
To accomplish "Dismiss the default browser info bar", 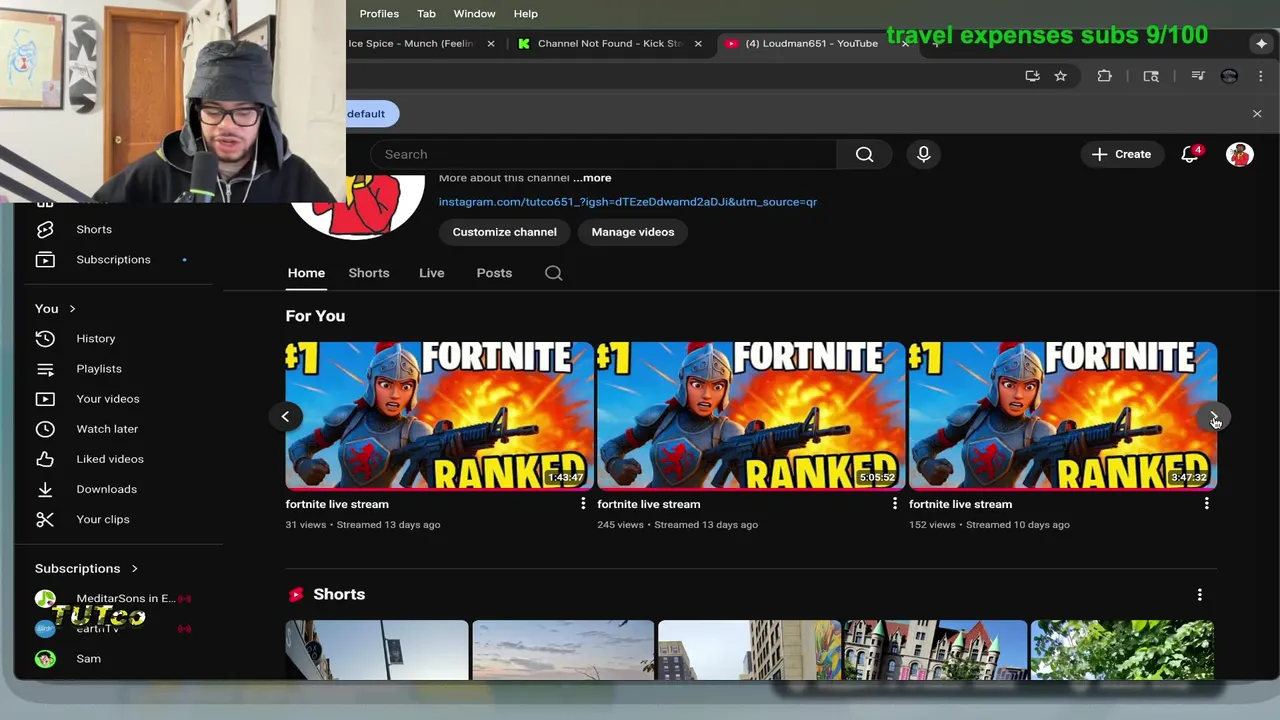I will [1257, 114].
